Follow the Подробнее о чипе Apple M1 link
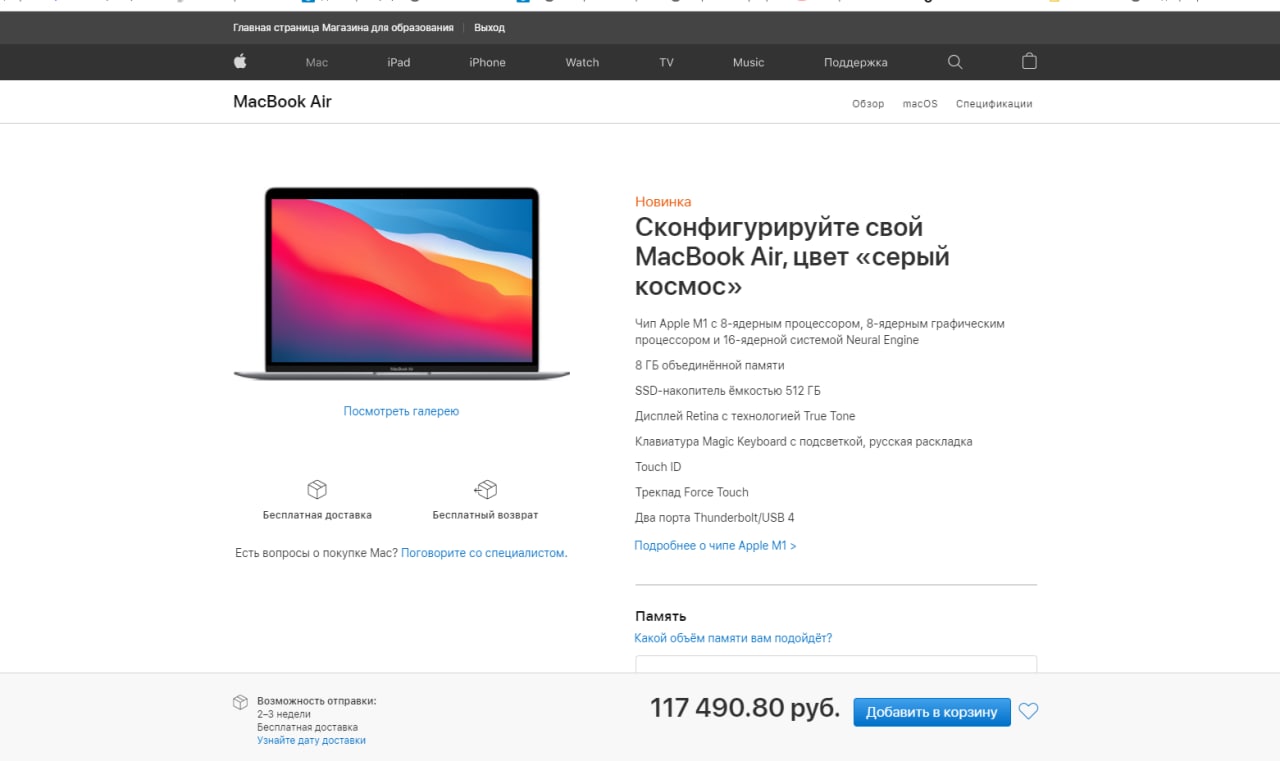 click(x=715, y=546)
